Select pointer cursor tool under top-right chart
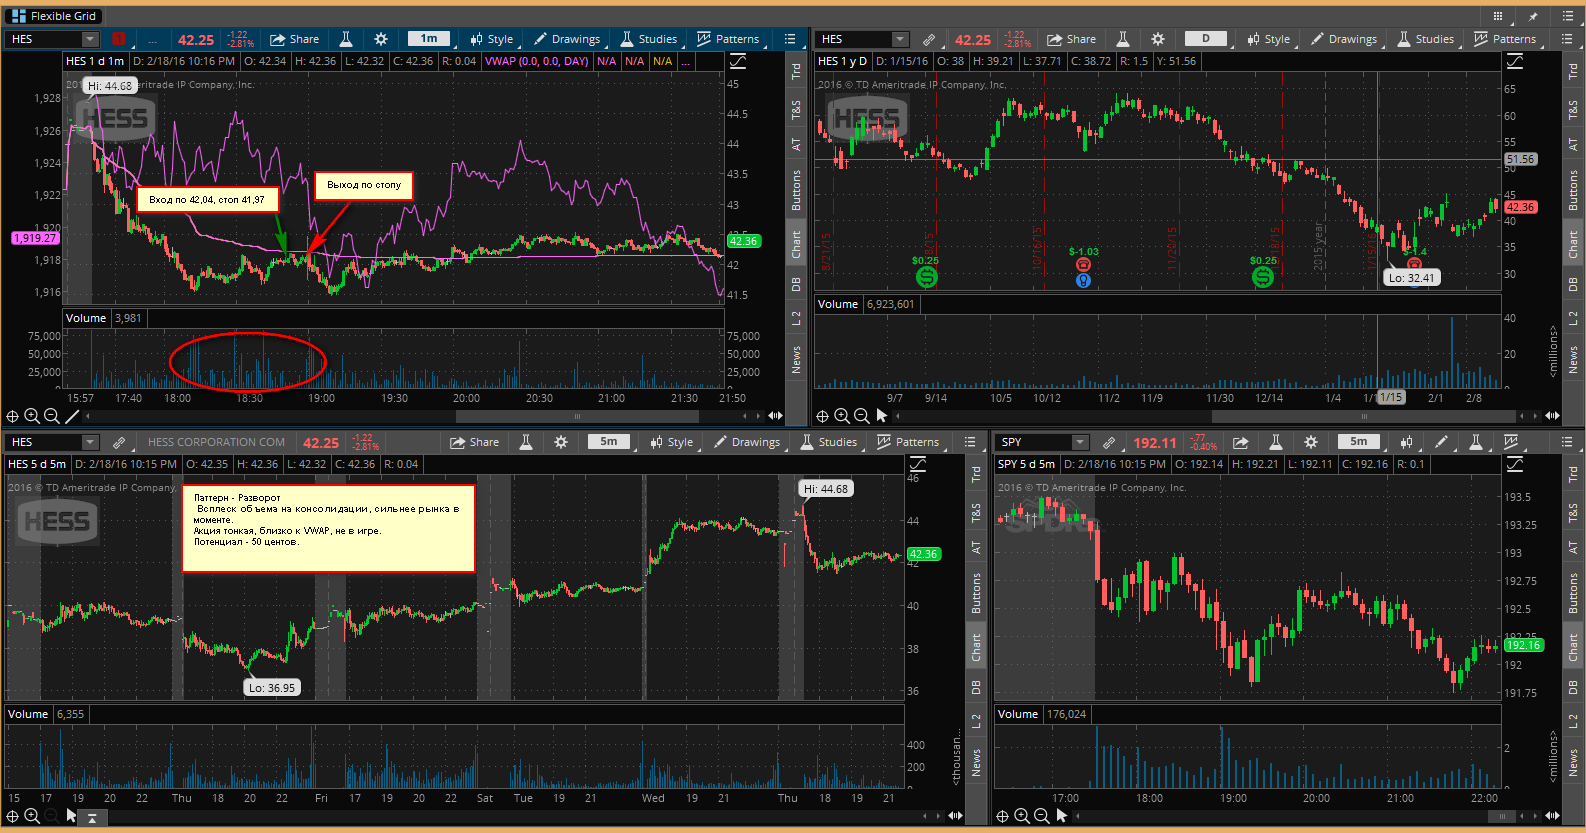Viewport: 1586px width, 833px height. pos(882,416)
